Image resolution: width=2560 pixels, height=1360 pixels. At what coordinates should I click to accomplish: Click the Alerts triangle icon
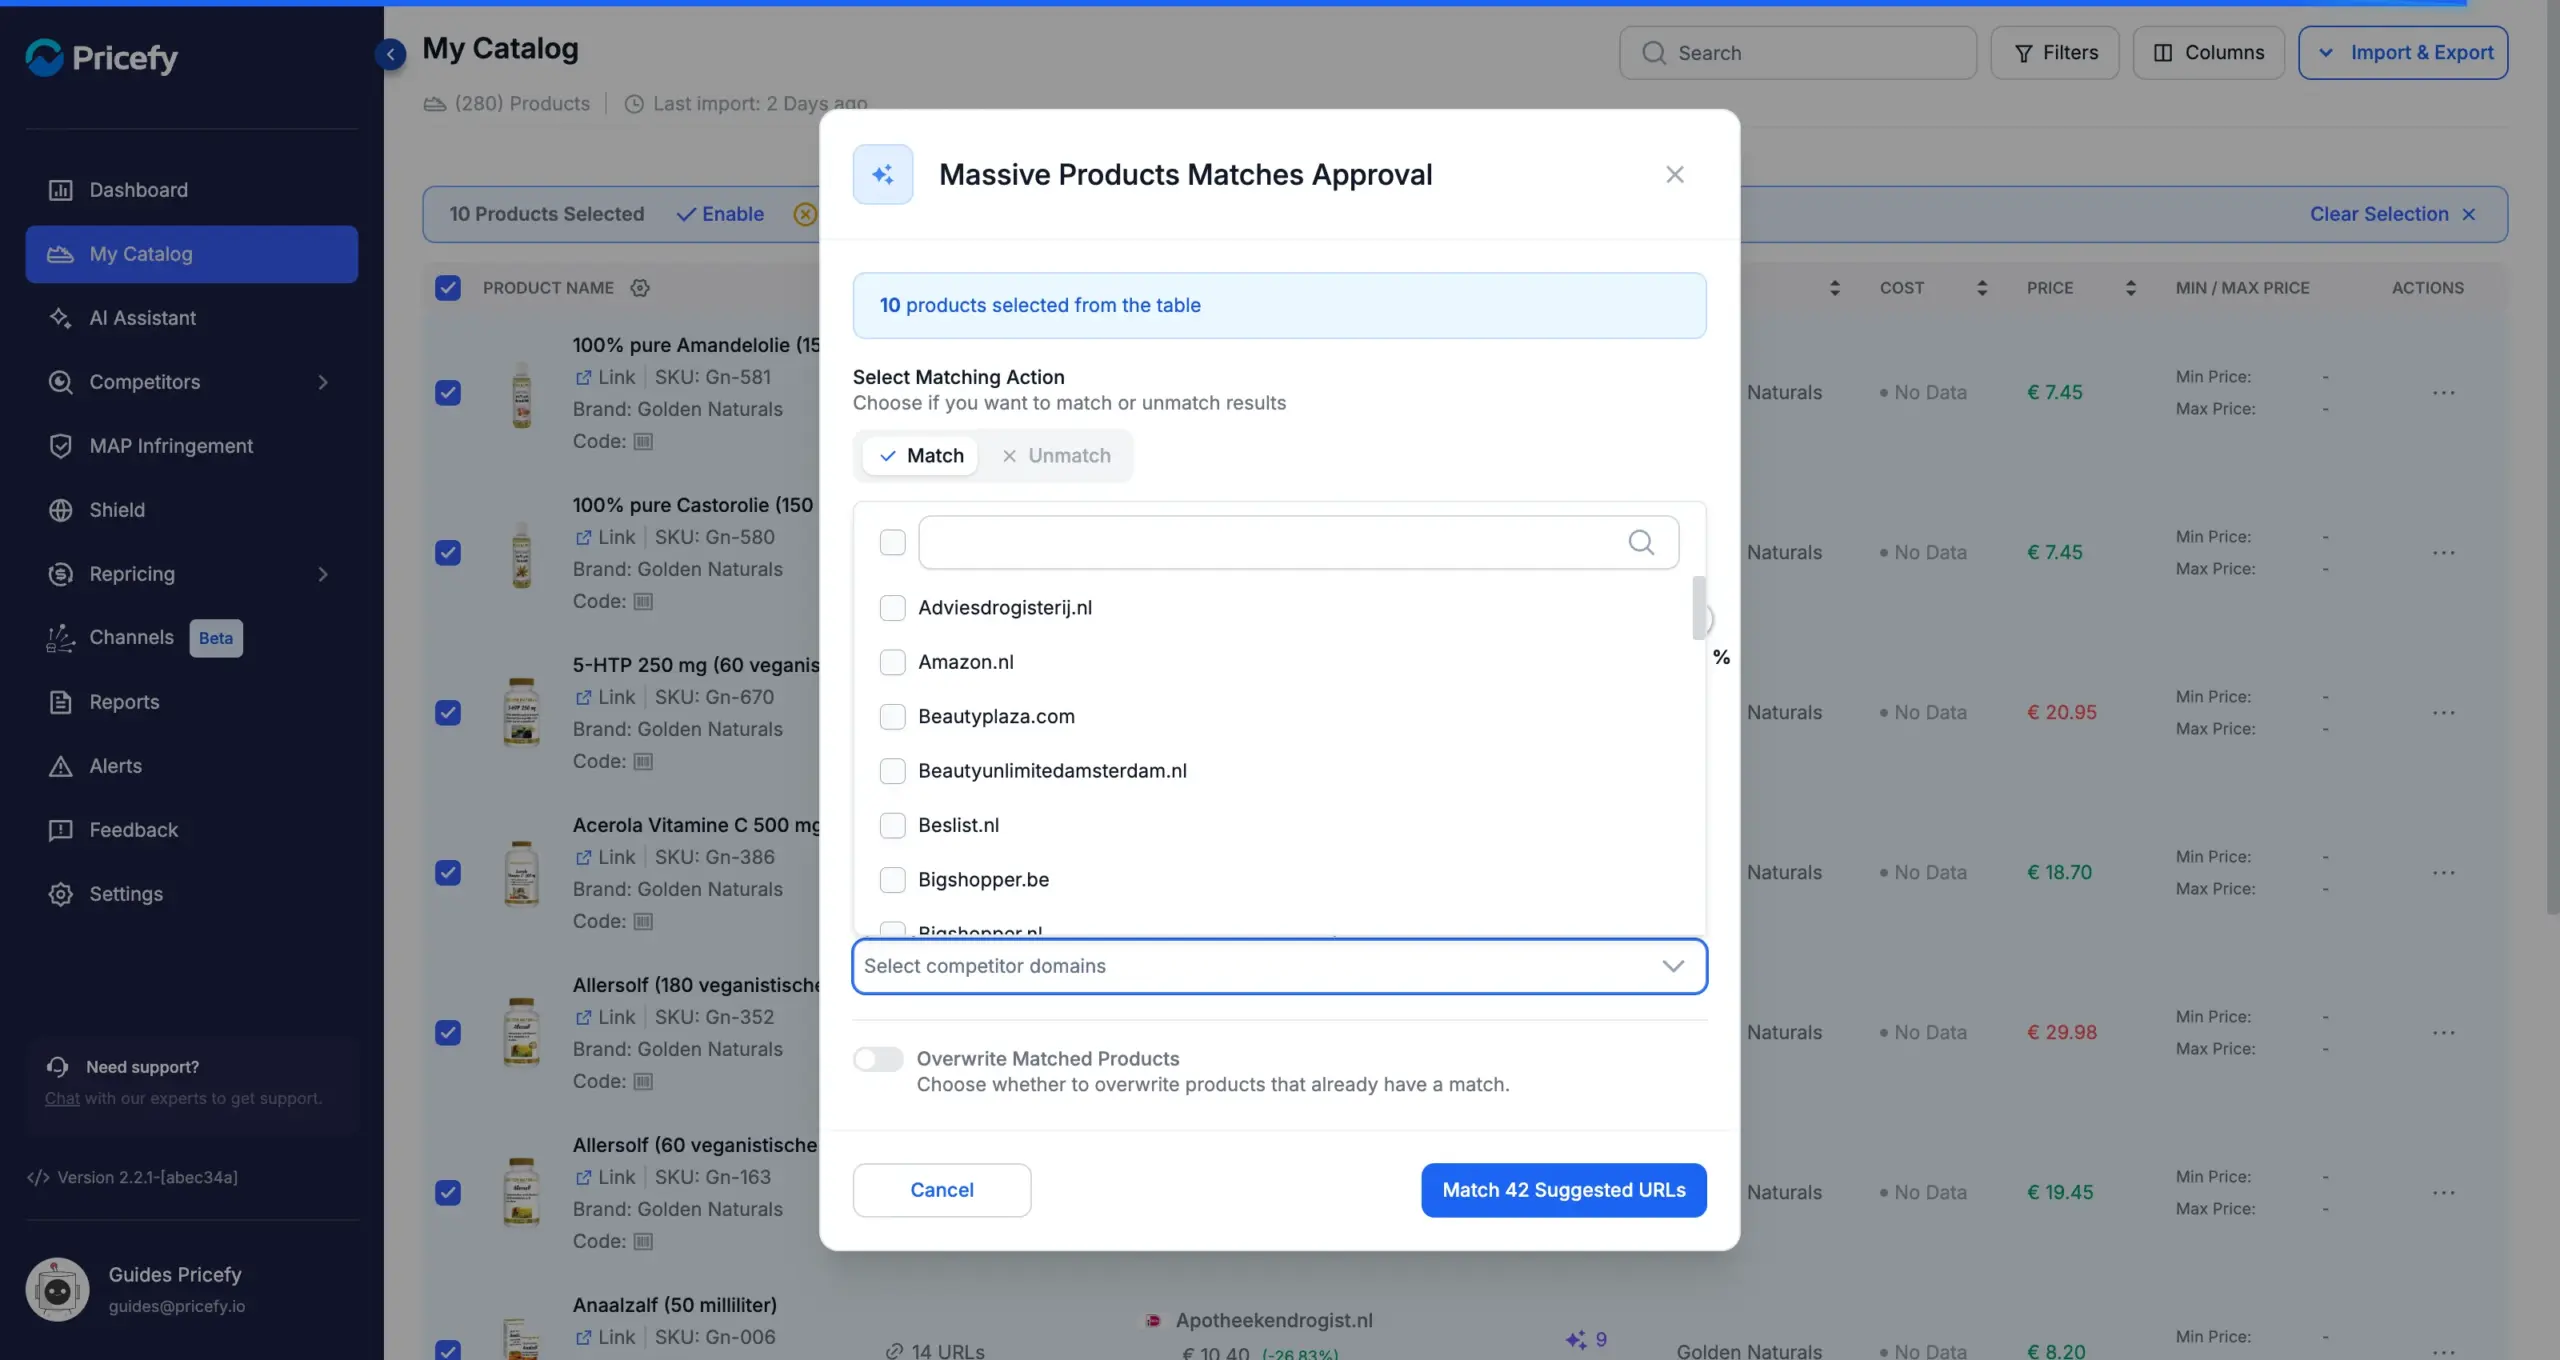tap(60, 766)
